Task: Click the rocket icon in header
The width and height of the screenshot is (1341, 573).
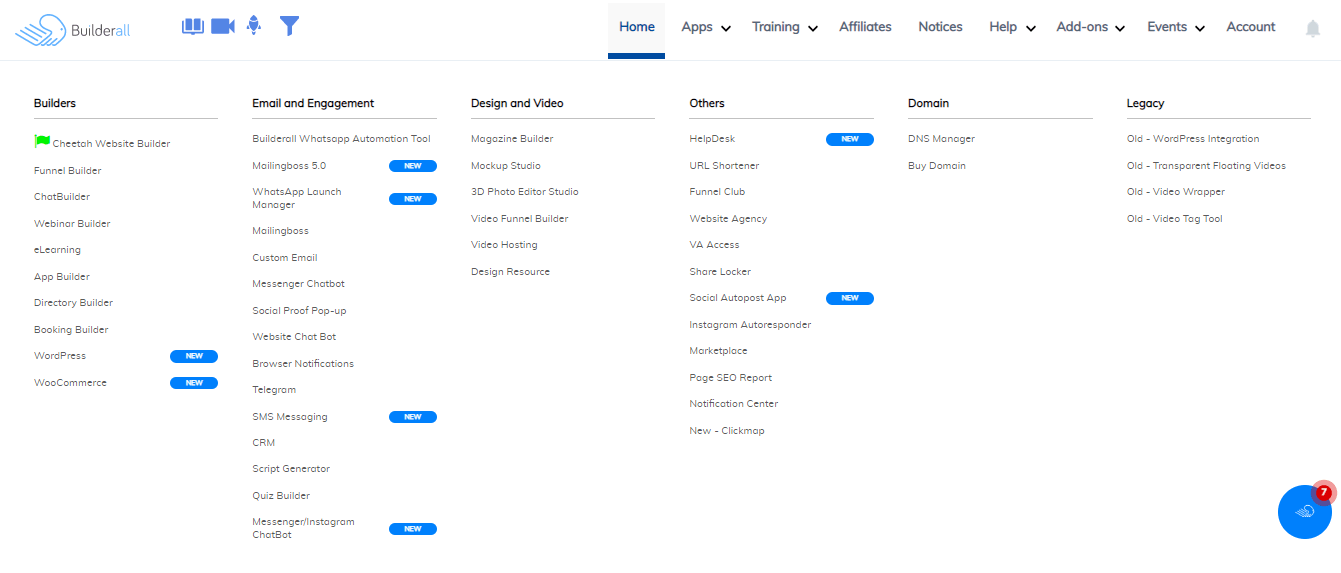Action: click(254, 26)
